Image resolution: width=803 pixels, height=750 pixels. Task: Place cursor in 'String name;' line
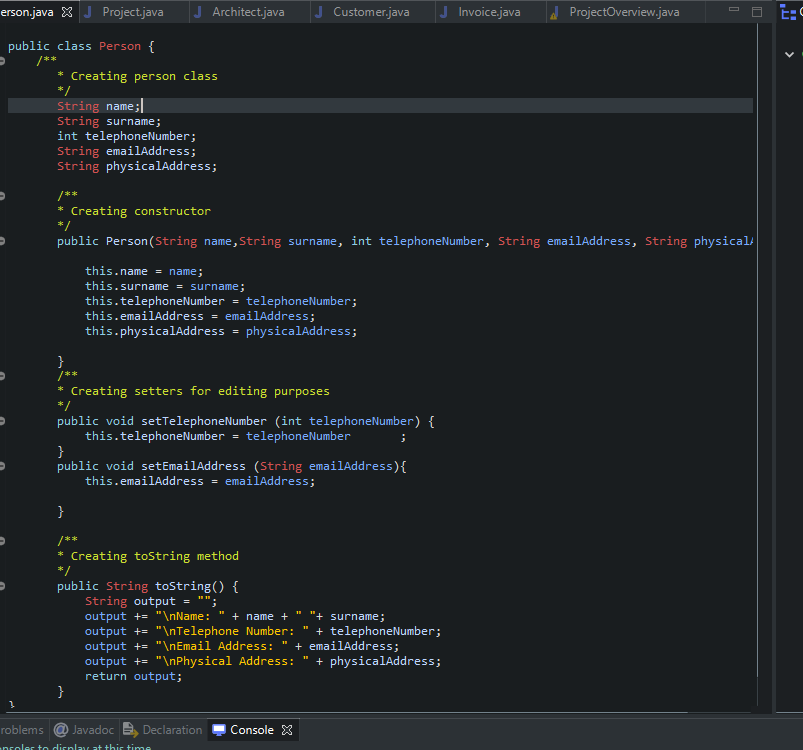pos(98,106)
